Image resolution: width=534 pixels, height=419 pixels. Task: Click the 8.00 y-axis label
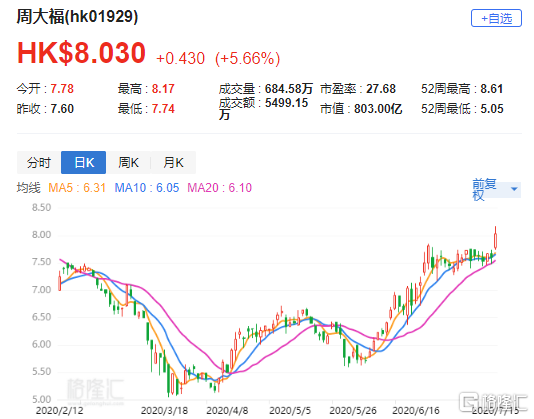pos(41,235)
